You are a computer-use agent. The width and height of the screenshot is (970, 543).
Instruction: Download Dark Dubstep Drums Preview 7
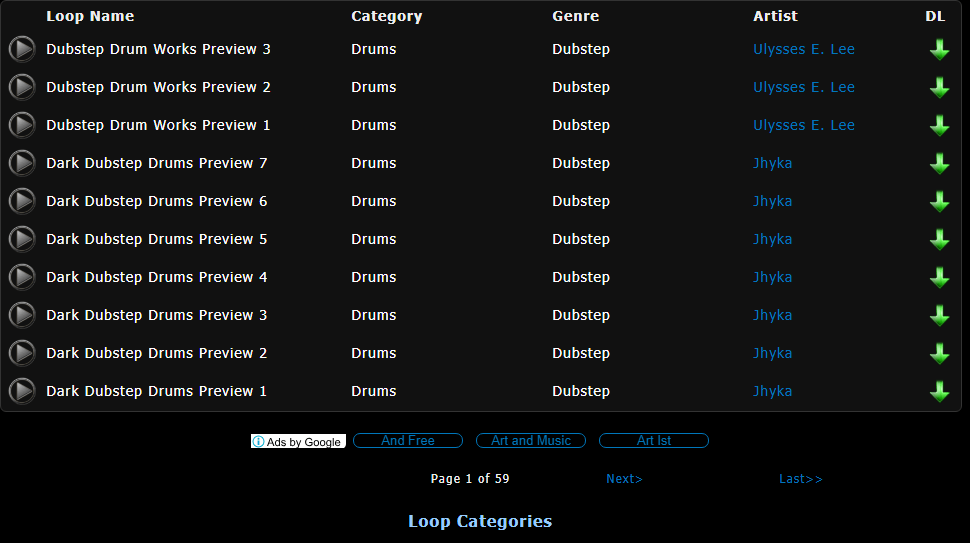click(939, 164)
